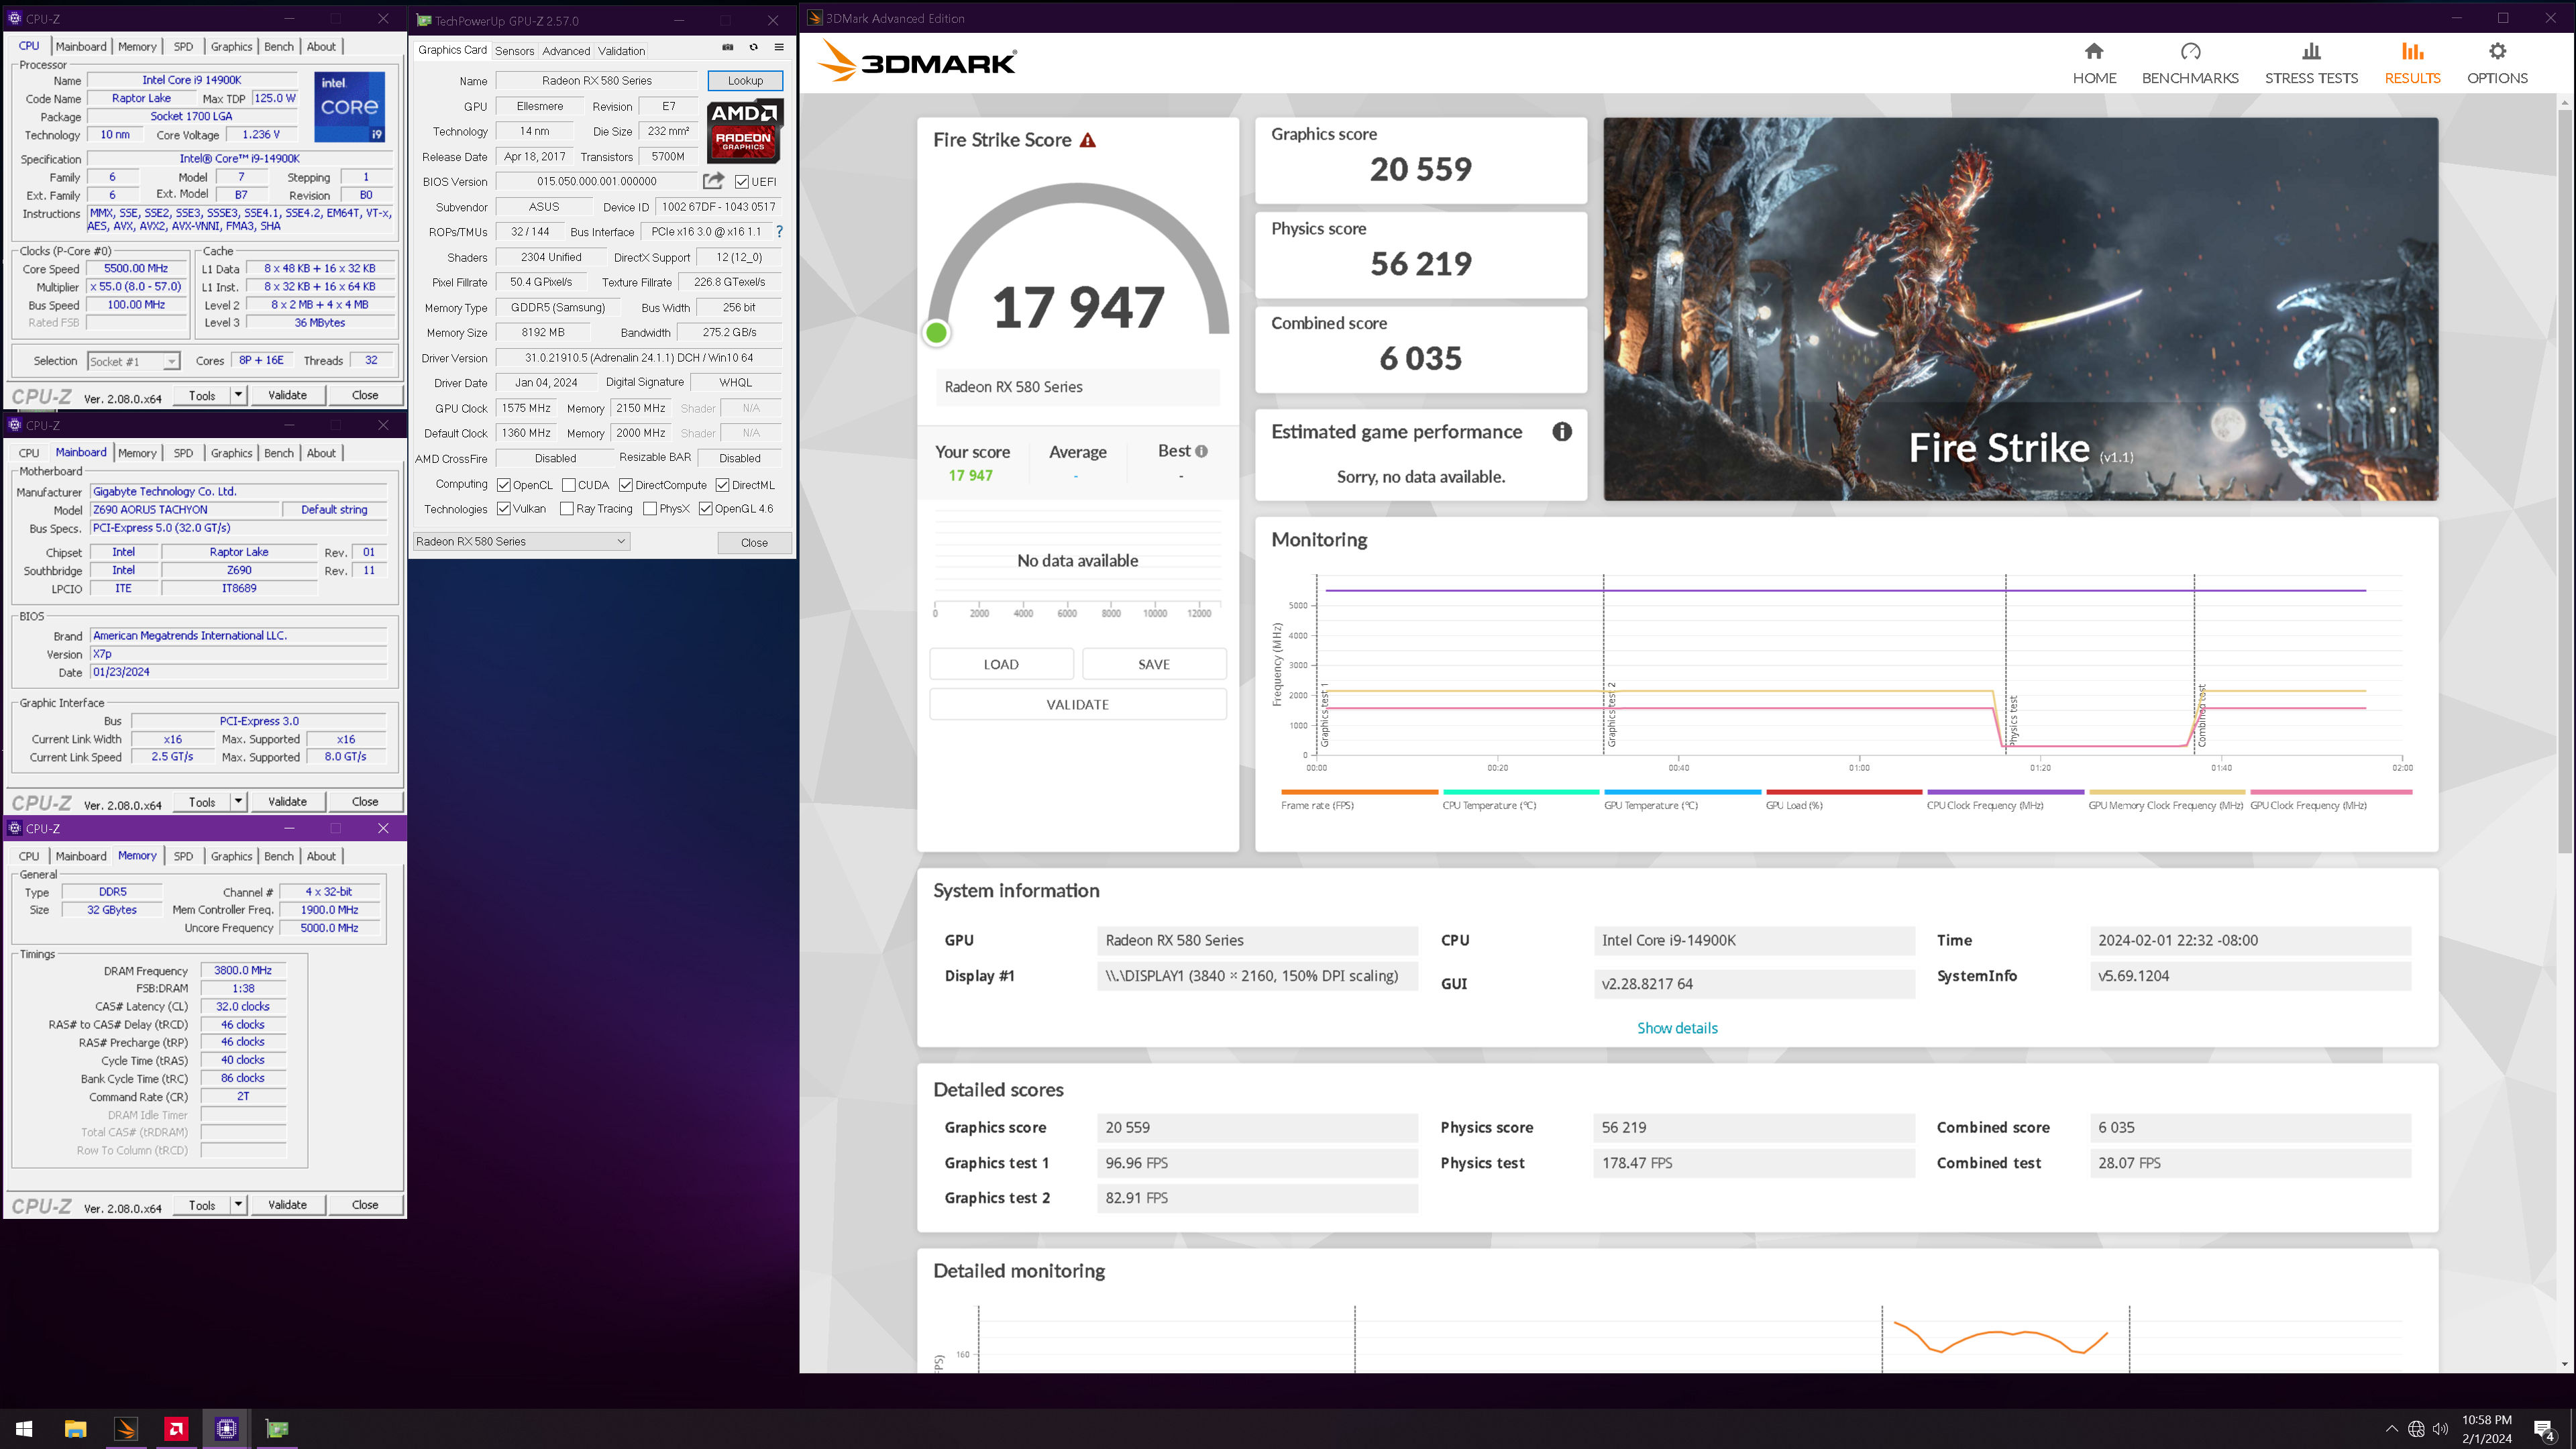Click GPU-Z screenshot camera icon
Viewport: 2576px width, 1449px height.
coord(728,47)
